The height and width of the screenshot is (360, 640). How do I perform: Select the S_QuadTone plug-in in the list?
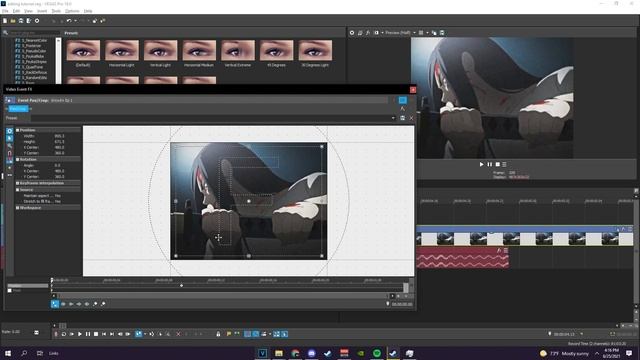click(32, 67)
